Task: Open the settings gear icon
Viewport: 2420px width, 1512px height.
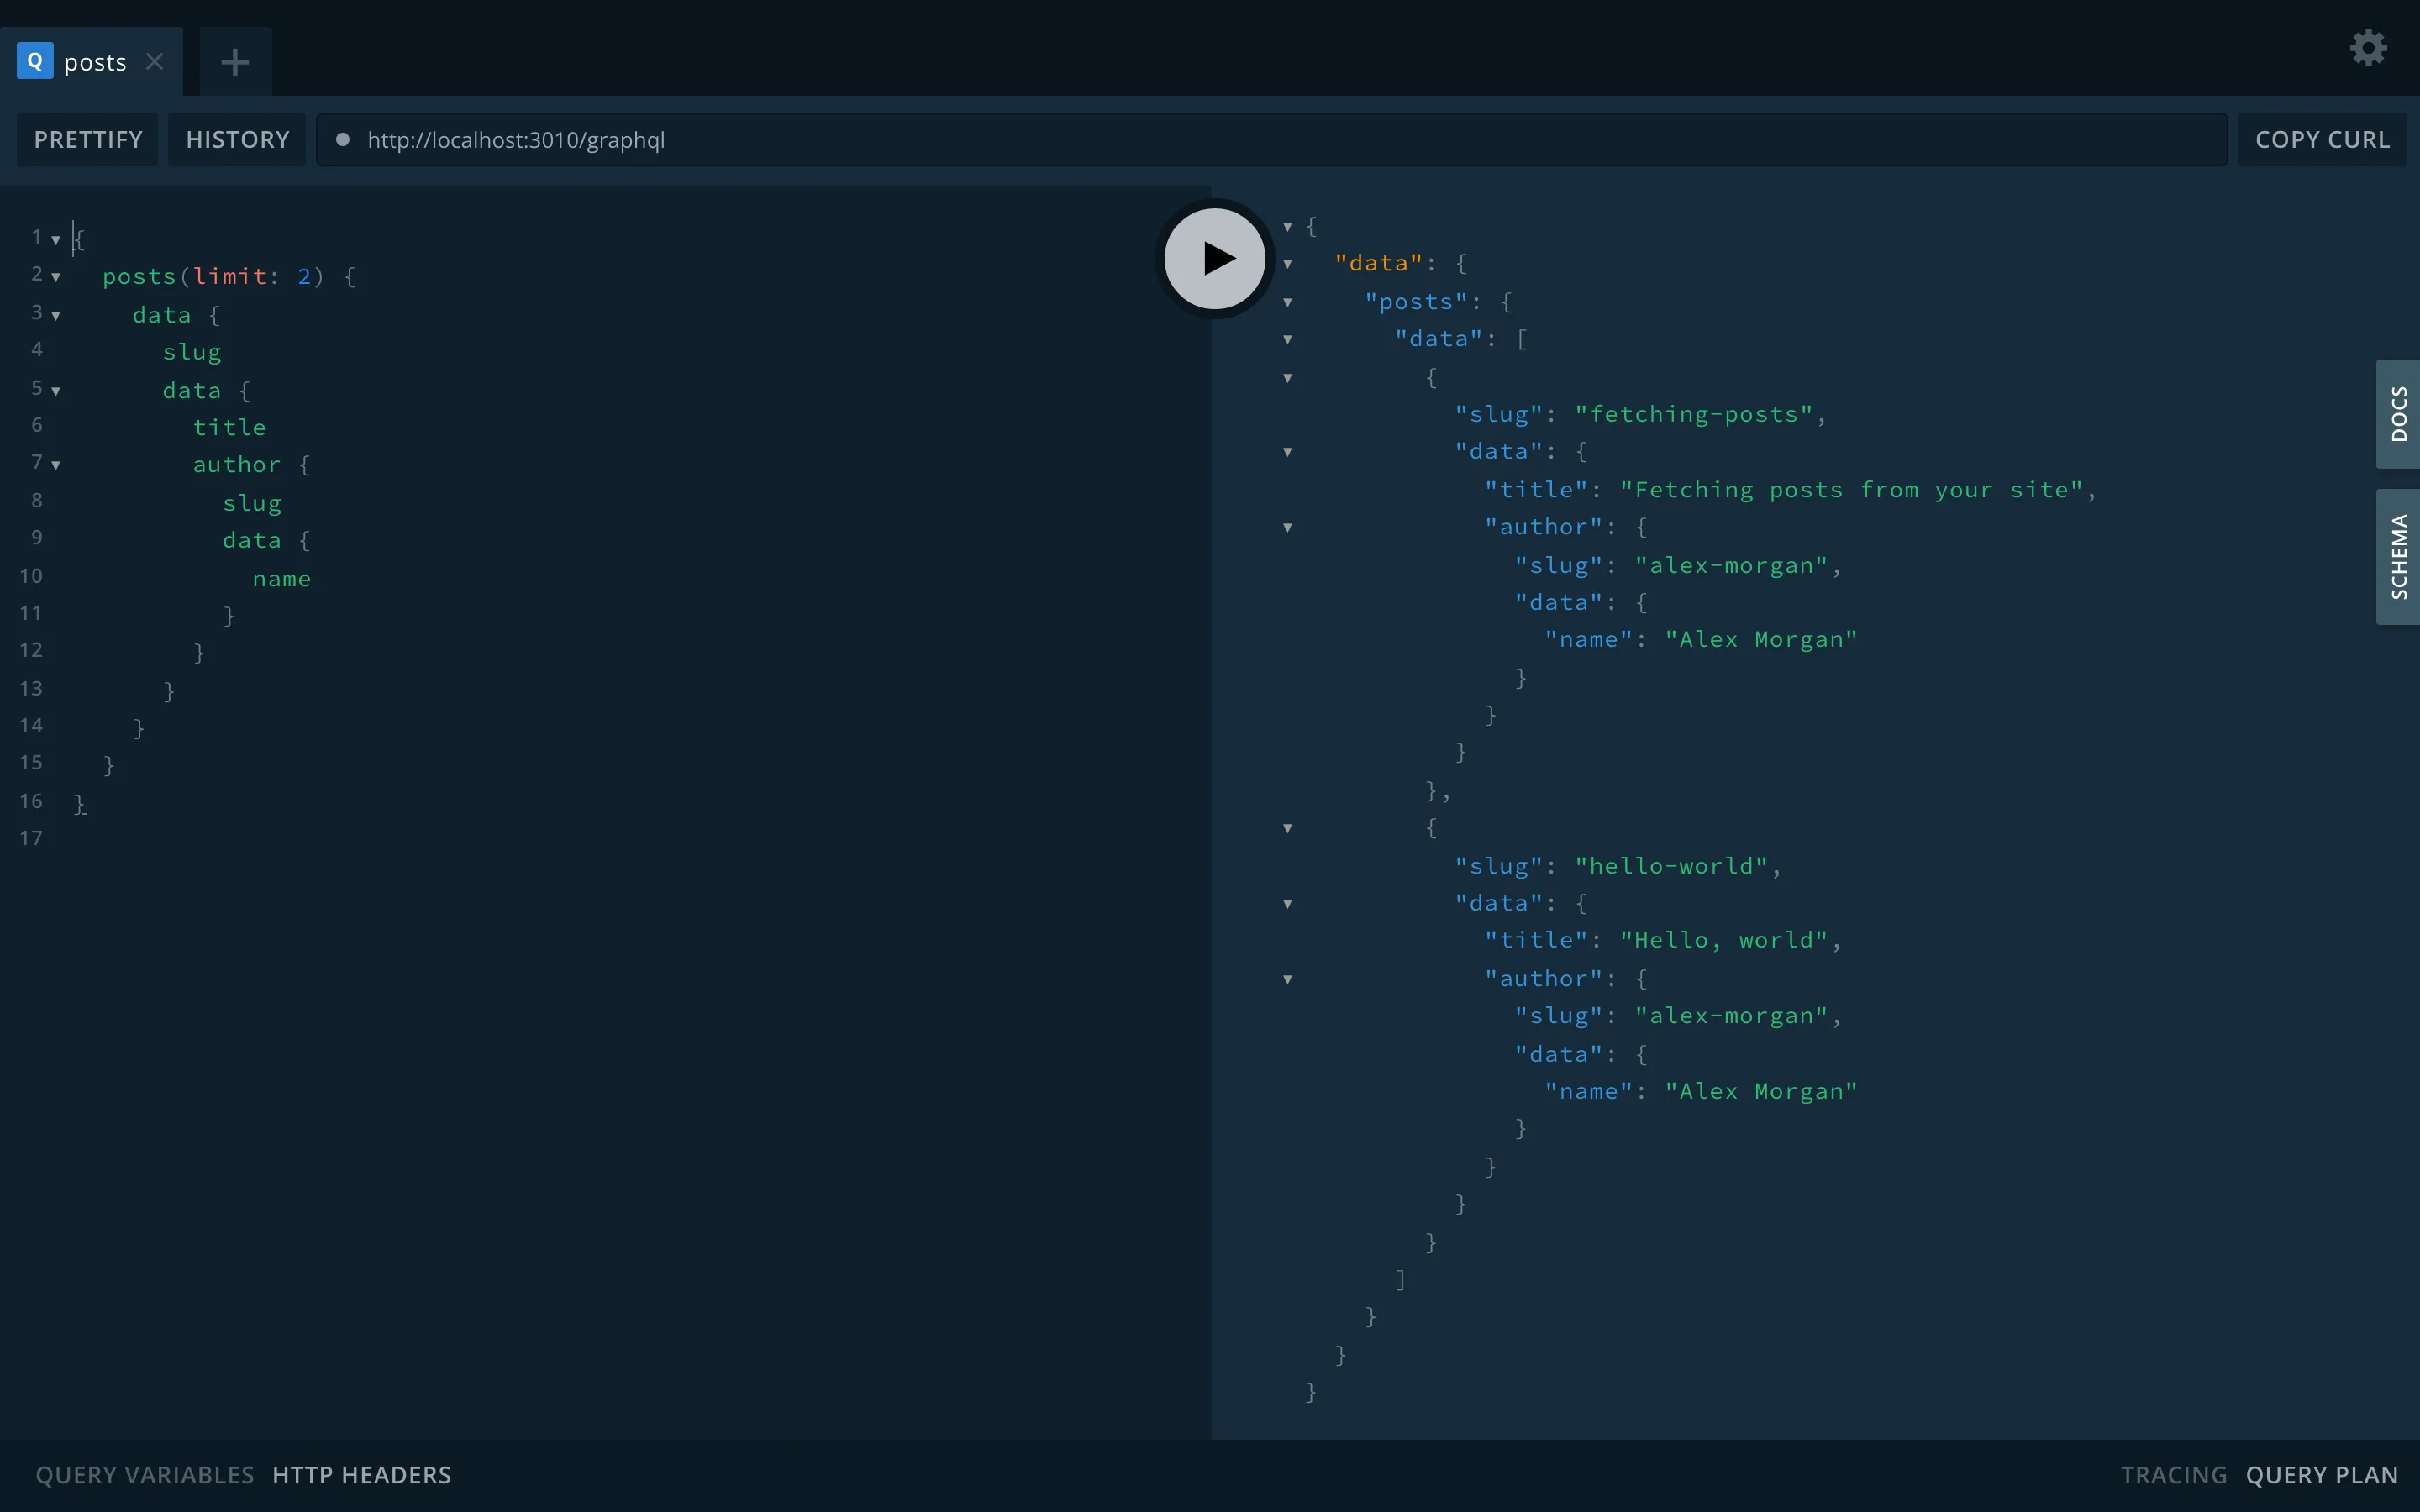Action: click(2368, 48)
